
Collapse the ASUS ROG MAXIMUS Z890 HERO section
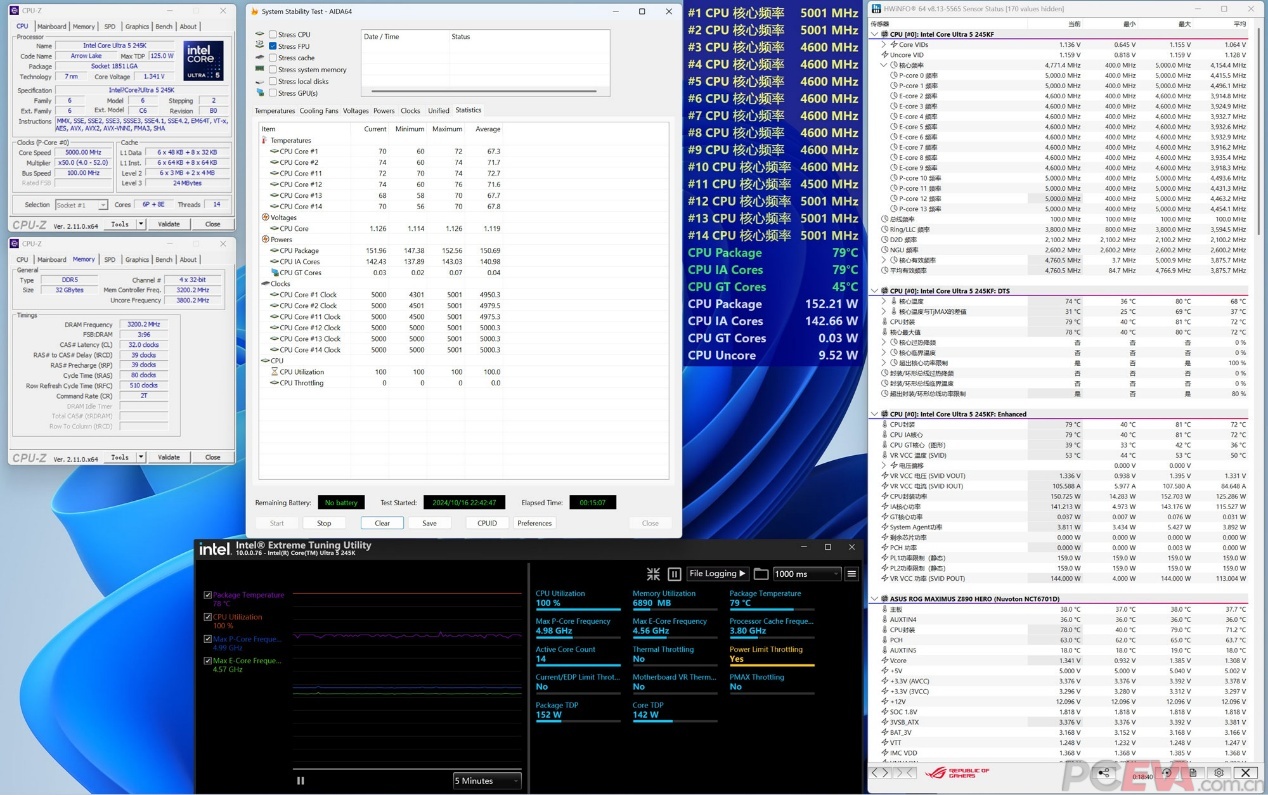point(873,599)
